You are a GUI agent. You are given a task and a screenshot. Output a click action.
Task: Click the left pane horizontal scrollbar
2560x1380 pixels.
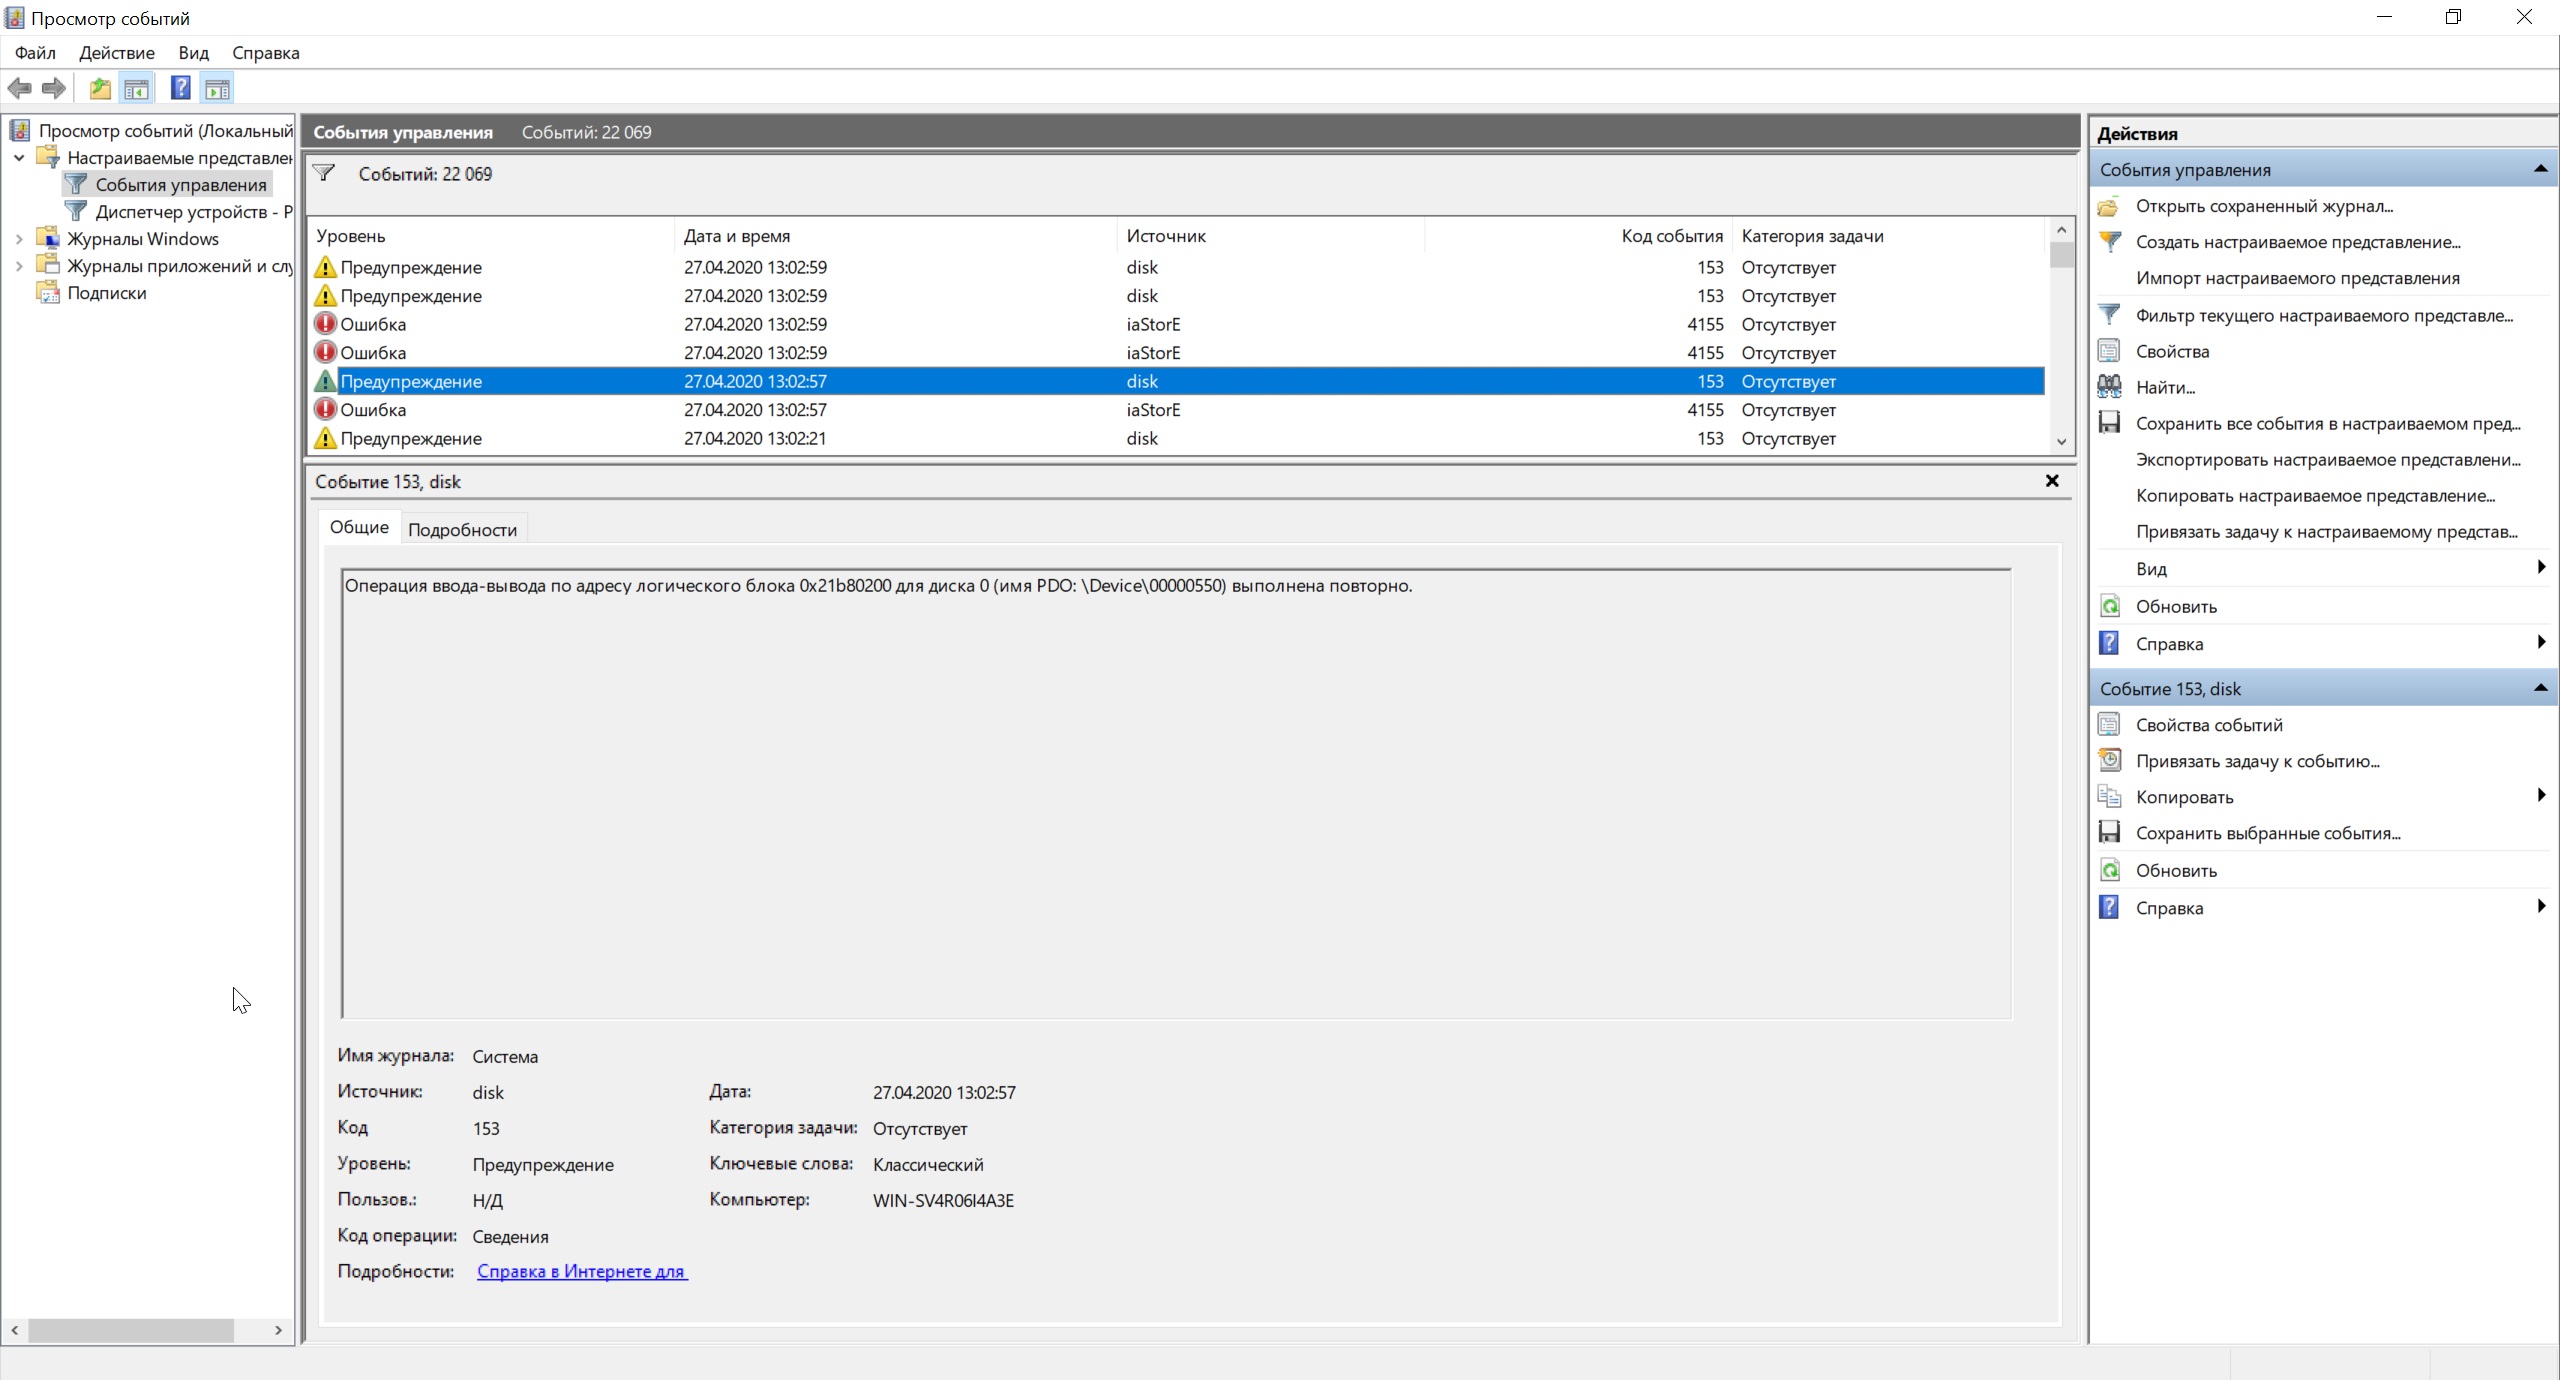pos(130,1330)
